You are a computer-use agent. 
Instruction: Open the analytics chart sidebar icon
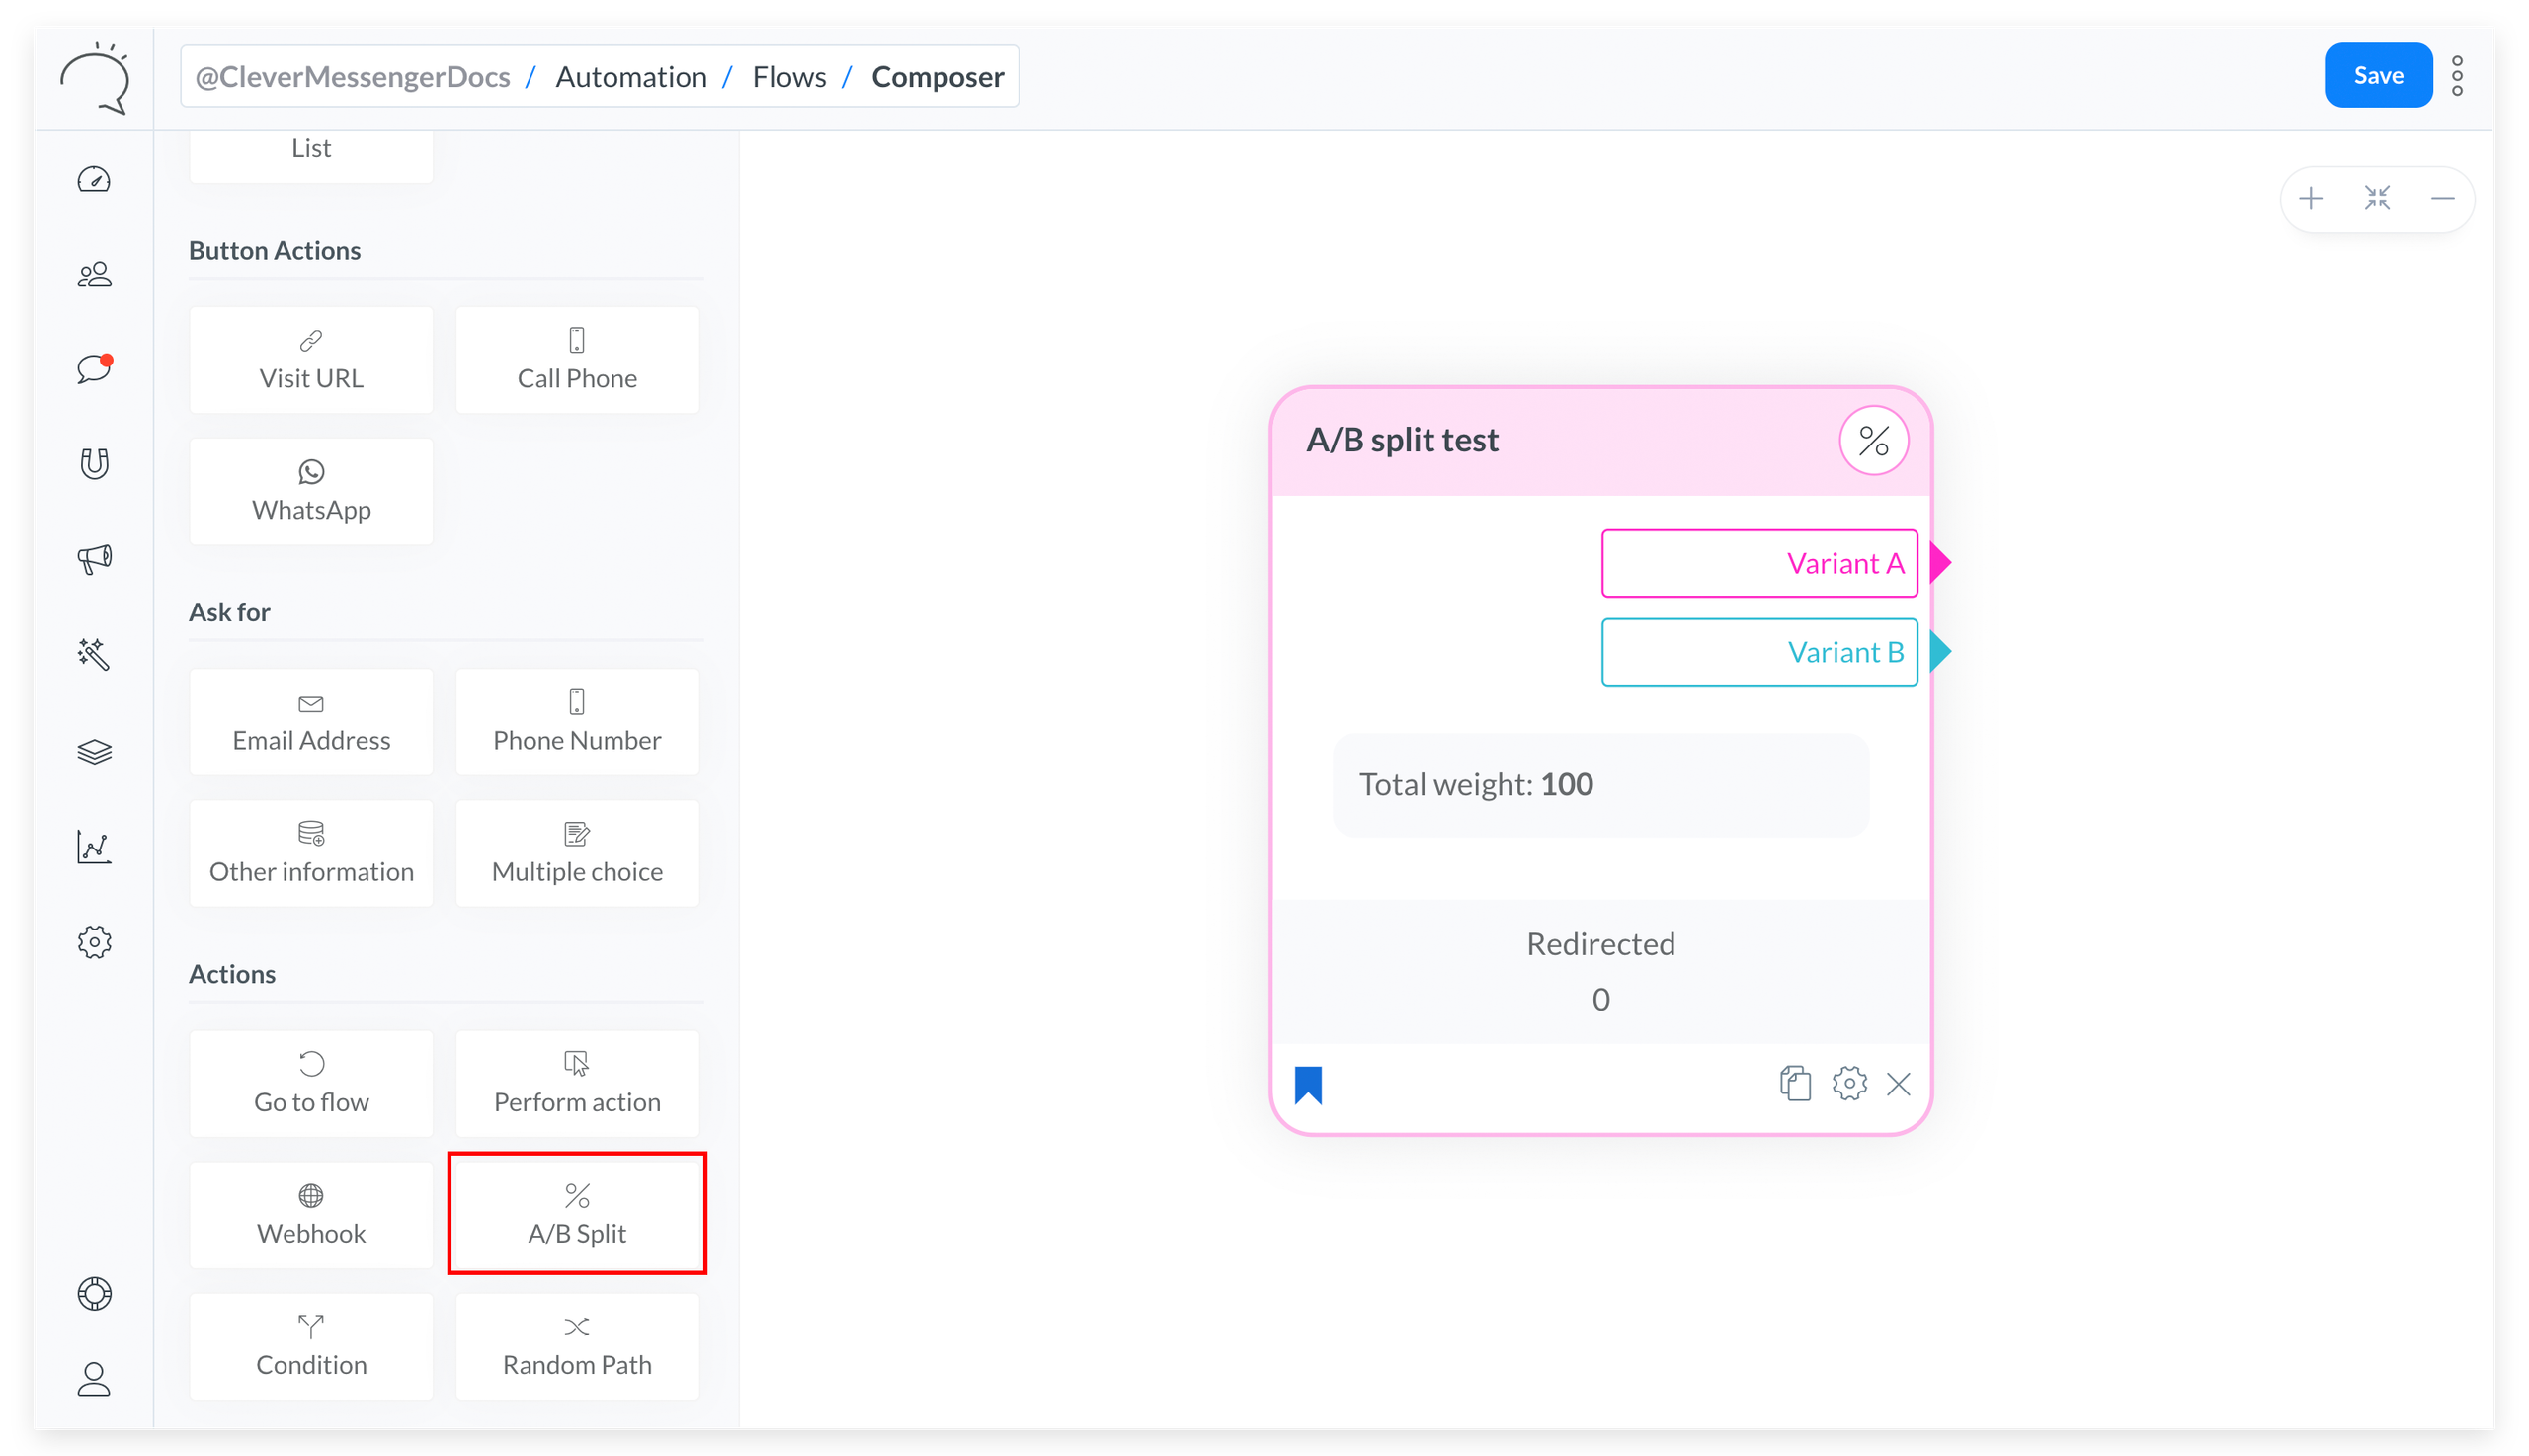(x=94, y=847)
